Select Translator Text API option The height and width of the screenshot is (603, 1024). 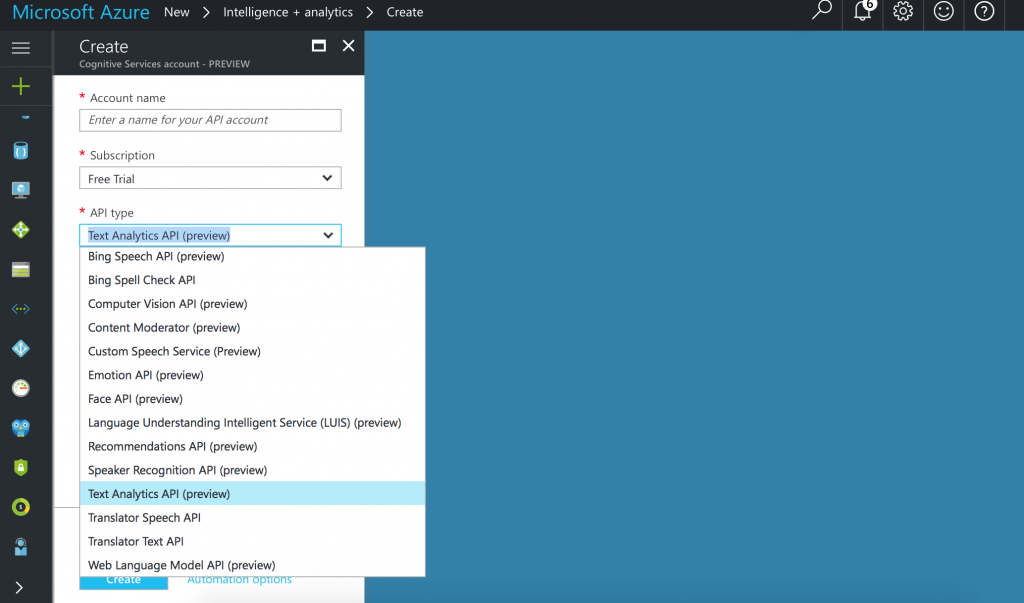pos(136,541)
